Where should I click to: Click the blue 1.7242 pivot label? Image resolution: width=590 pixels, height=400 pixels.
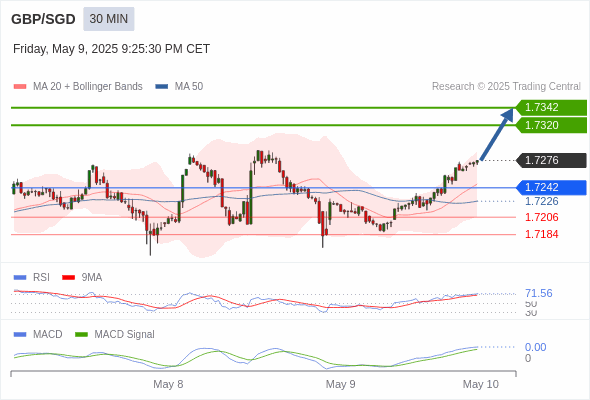tap(551, 187)
